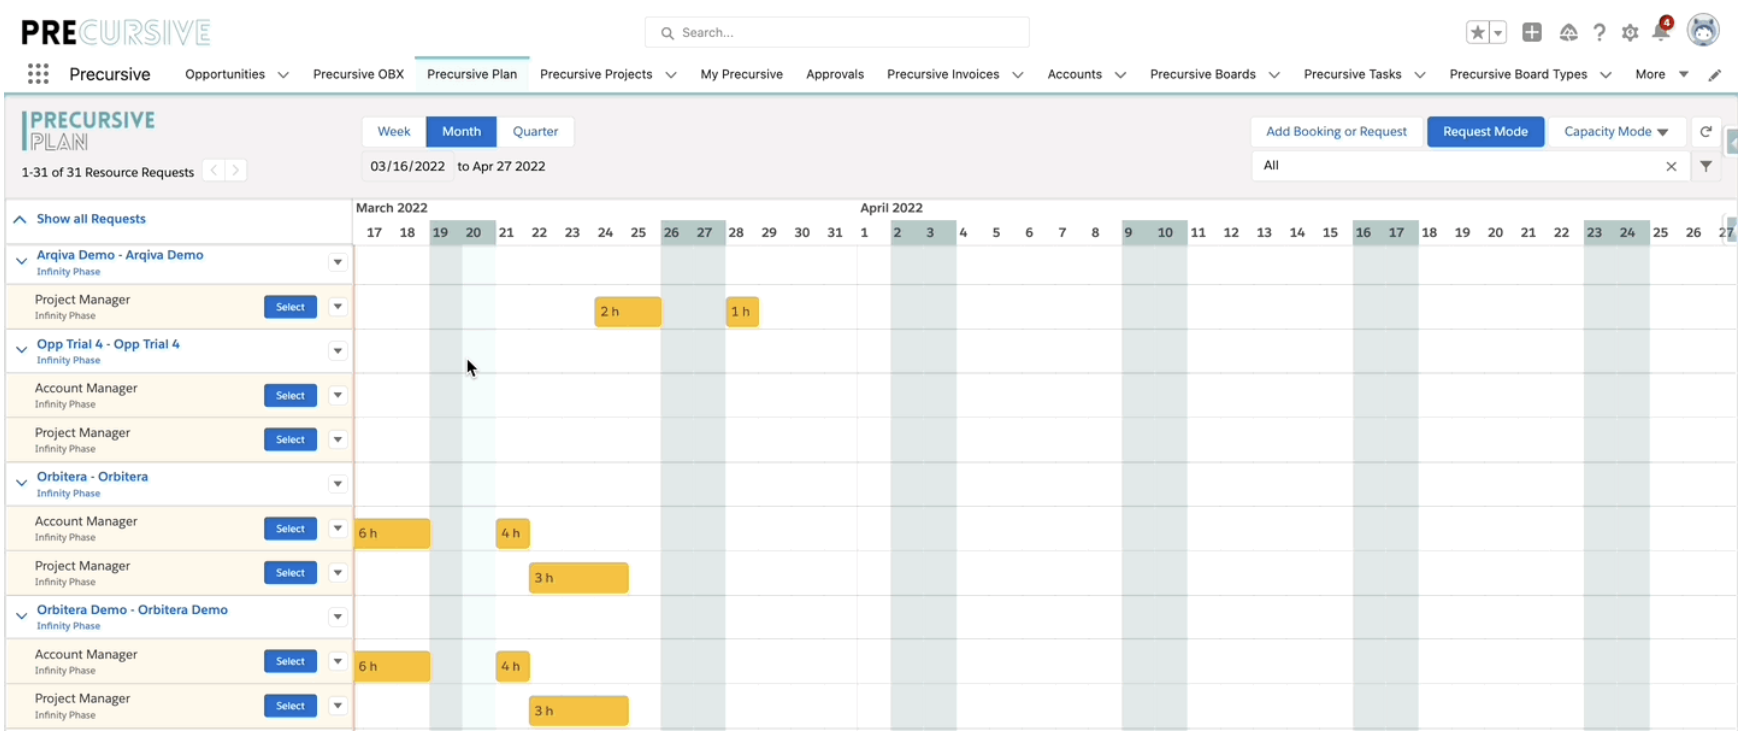Open Salesforce setup assistant cloud icon
1744x738 pixels.
pos(1568,33)
